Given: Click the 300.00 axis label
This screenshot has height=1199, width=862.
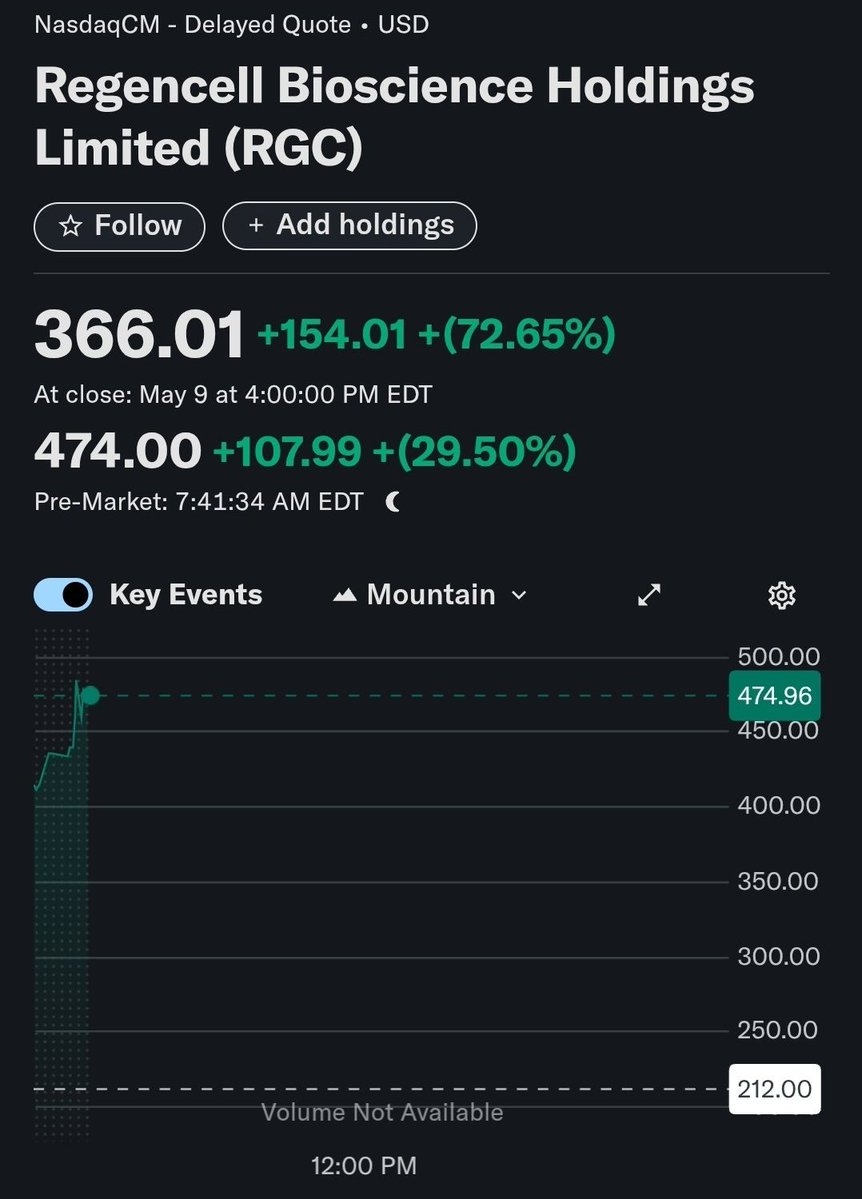Looking at the screenshot, I should (779, 956).
